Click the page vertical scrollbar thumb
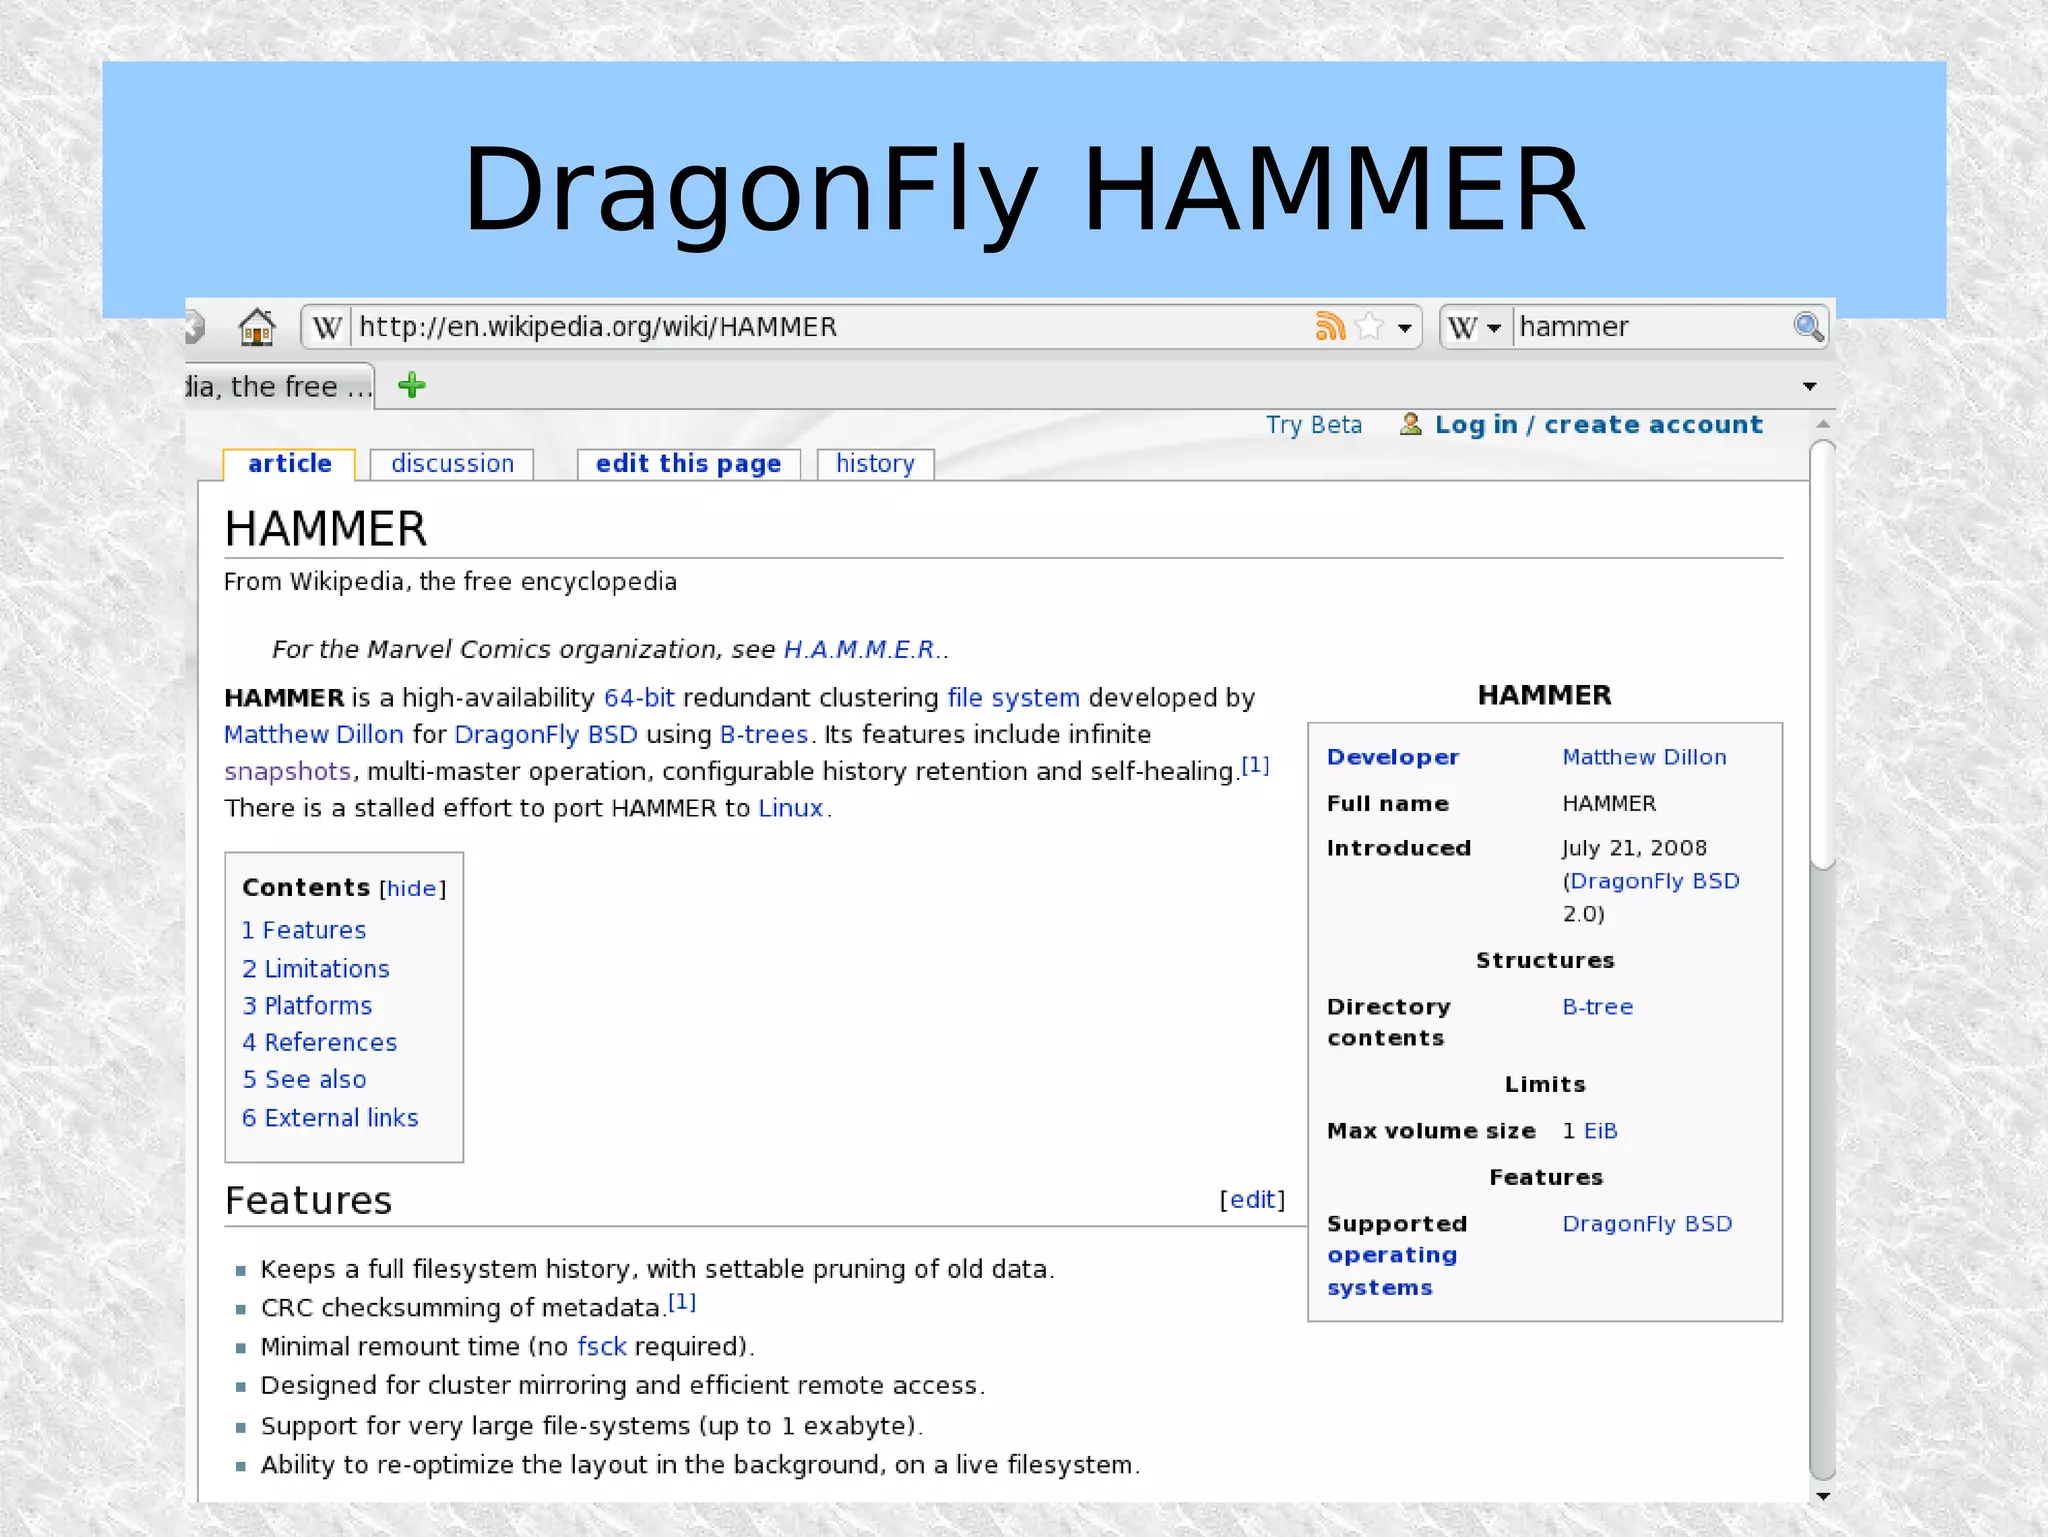2048x1537 pixels. [1823, 655]
